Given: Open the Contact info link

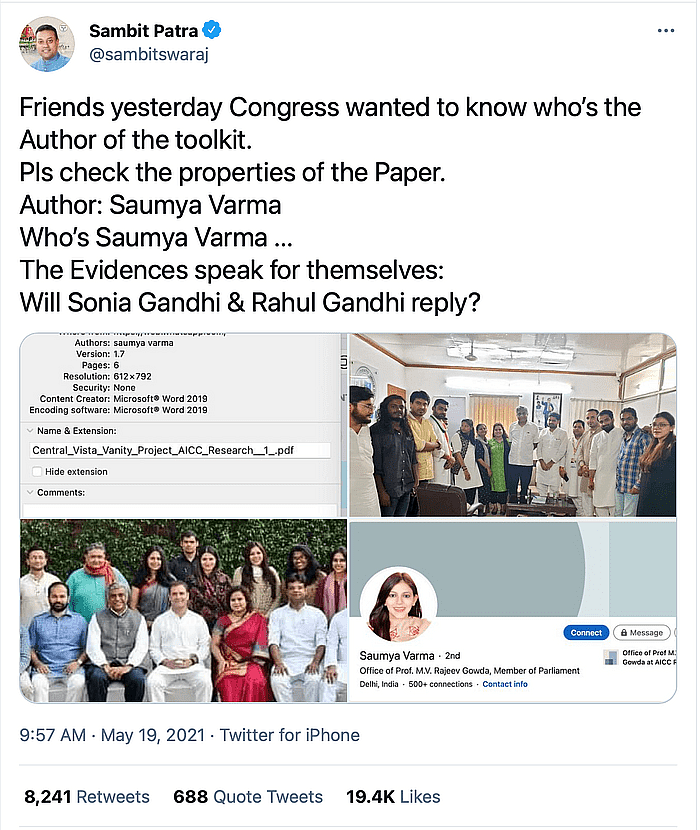Looking at the screenshot, I should [505, 684].
